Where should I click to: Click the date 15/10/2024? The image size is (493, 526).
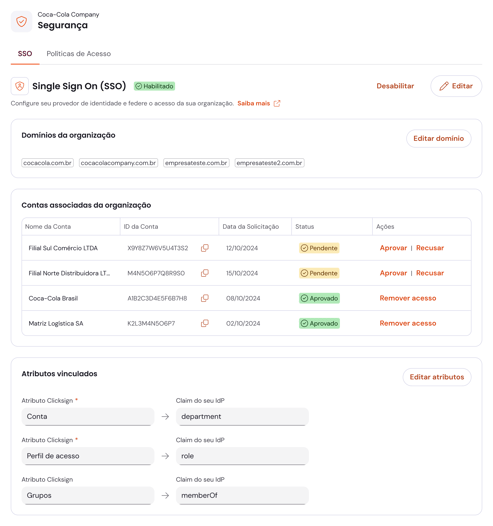(242, 273)
